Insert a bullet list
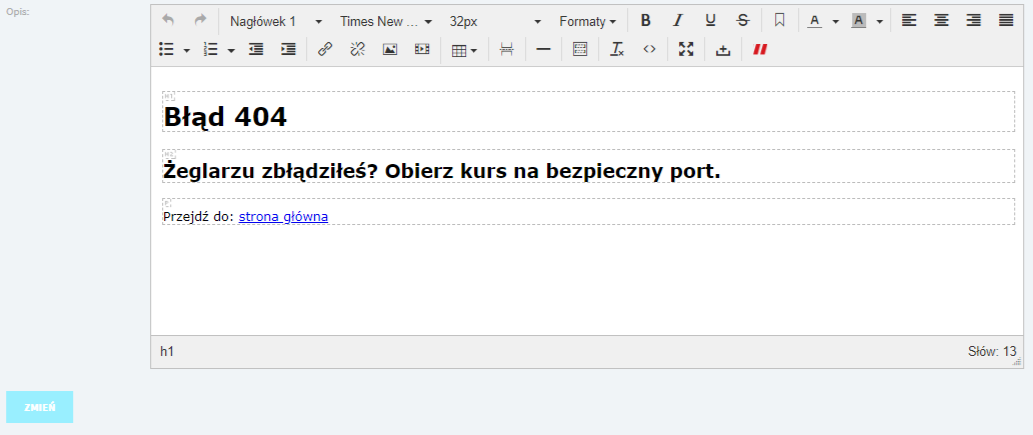 [167, 49]
